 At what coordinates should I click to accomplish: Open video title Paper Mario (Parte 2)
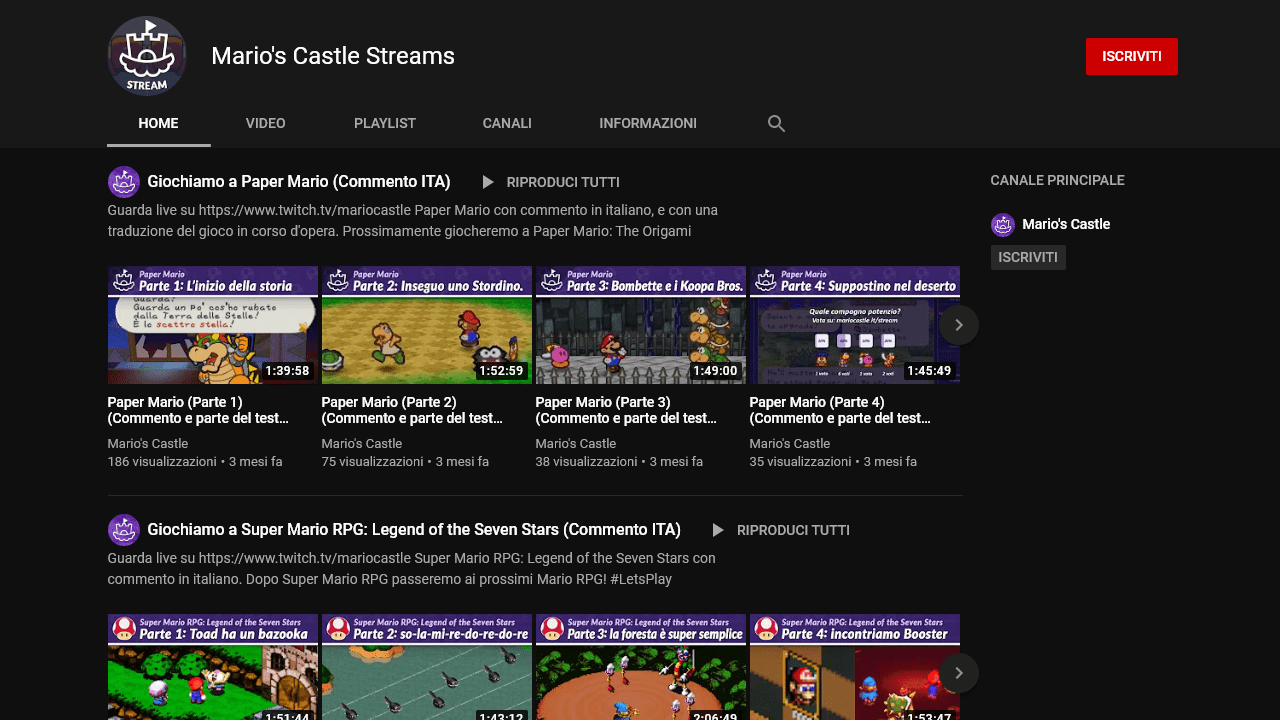tap(412, 410)
